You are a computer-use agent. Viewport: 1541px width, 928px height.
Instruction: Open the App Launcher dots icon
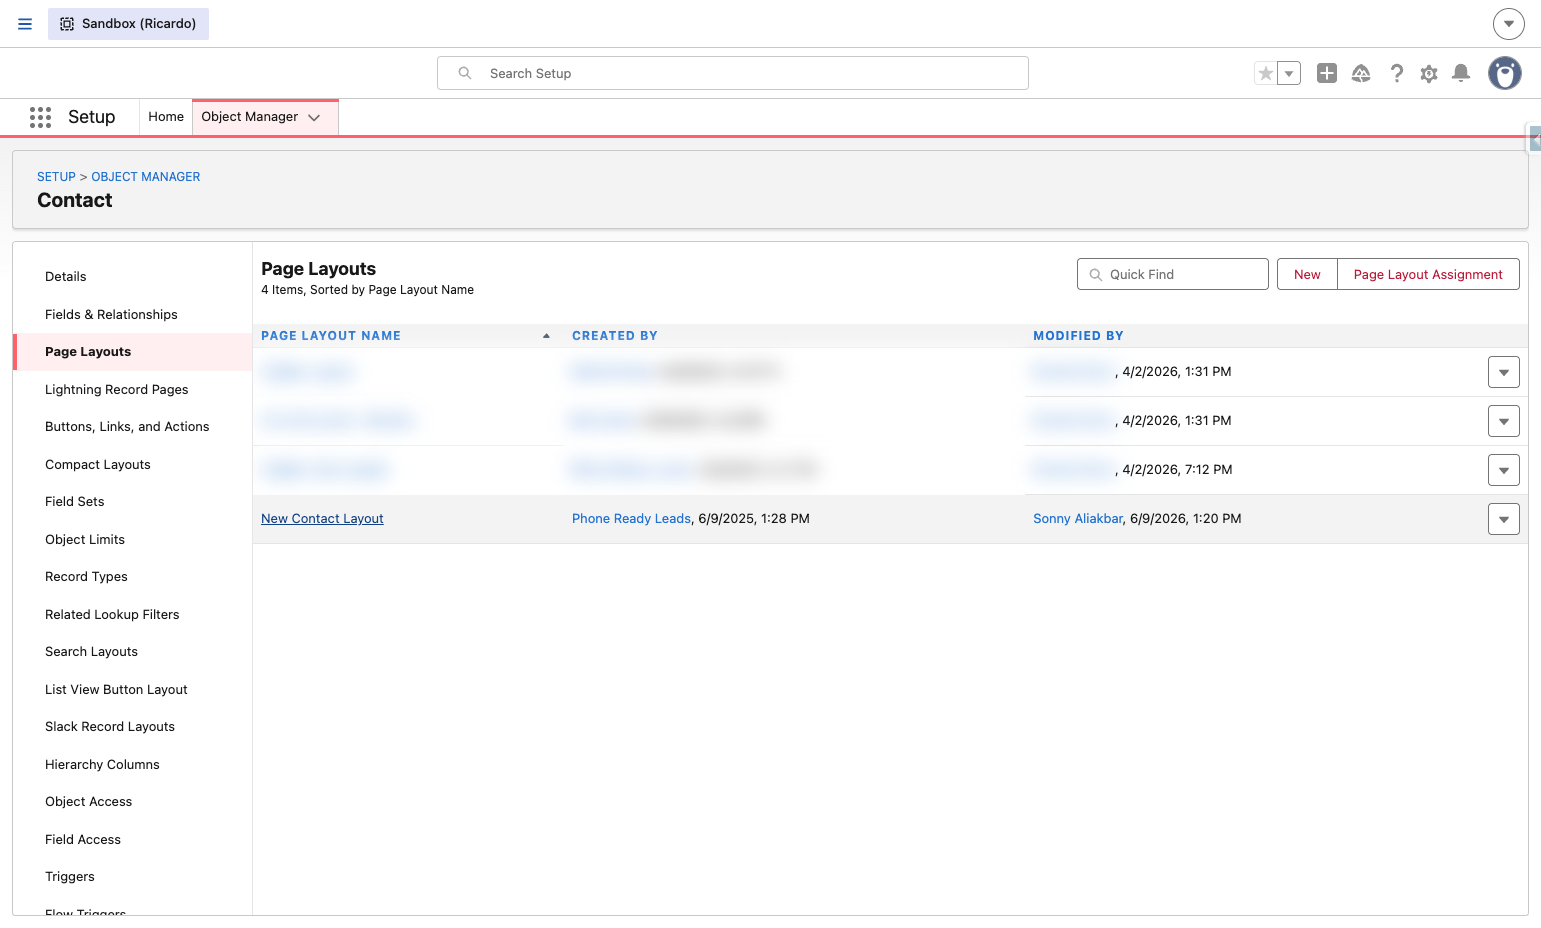40,117
